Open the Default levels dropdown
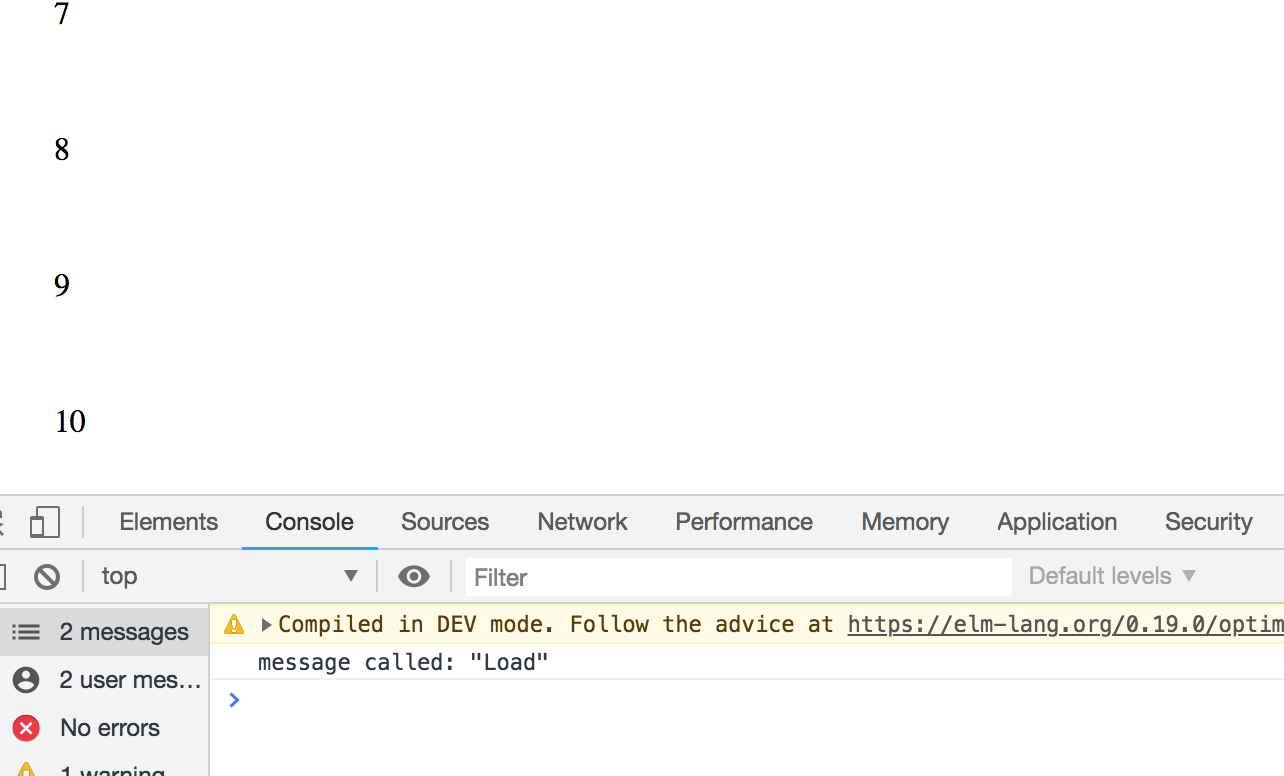 click(x=1112, y=576)
